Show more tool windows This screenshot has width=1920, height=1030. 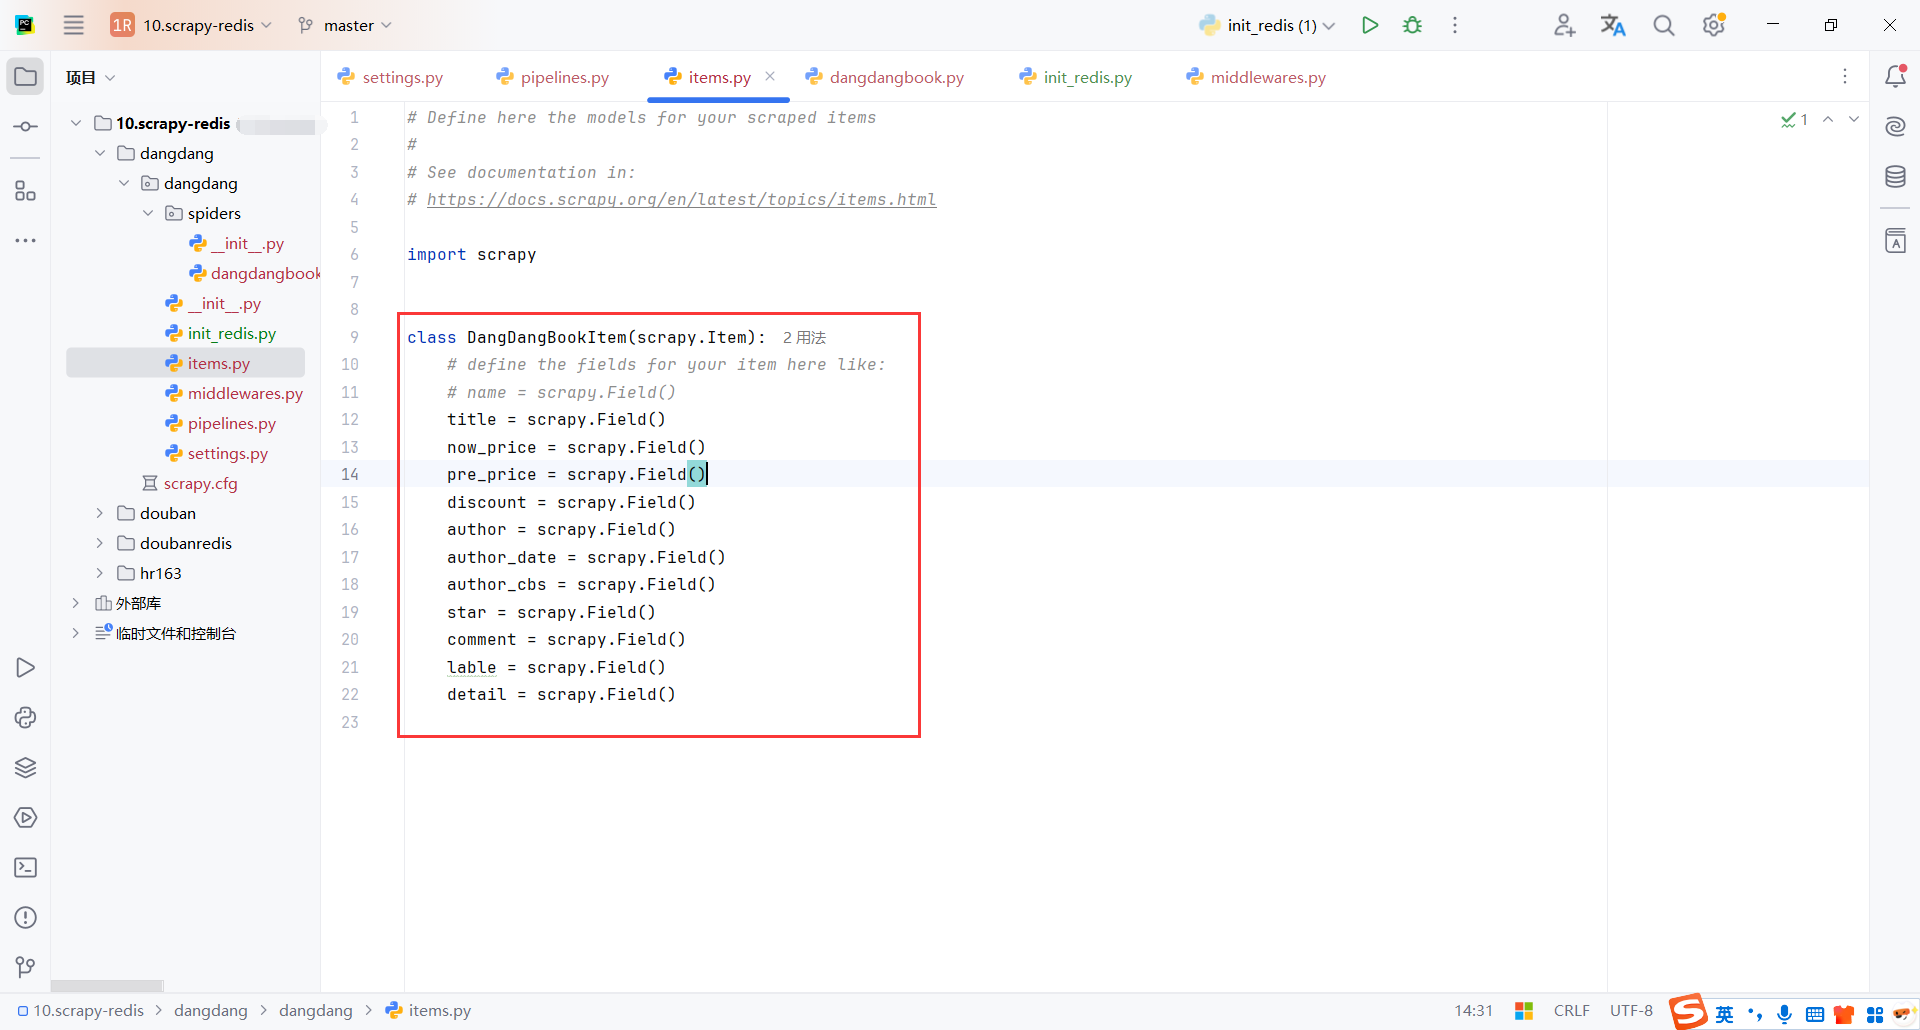click(x=25, y=241)
